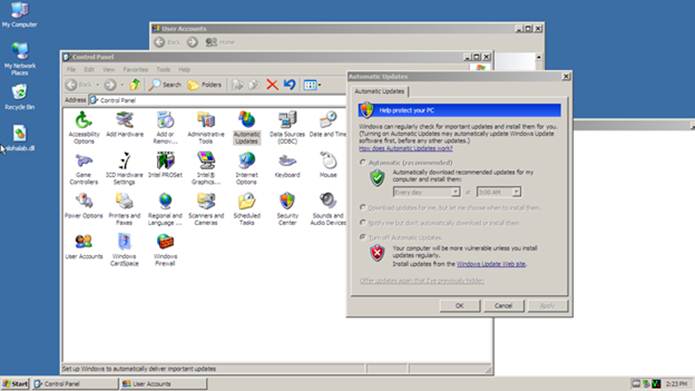Select Automatic (recommended) radio option

point(363,163)
